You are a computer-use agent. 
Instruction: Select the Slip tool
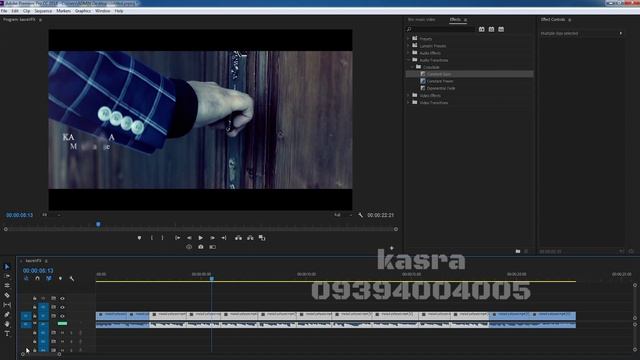point(7,304)
